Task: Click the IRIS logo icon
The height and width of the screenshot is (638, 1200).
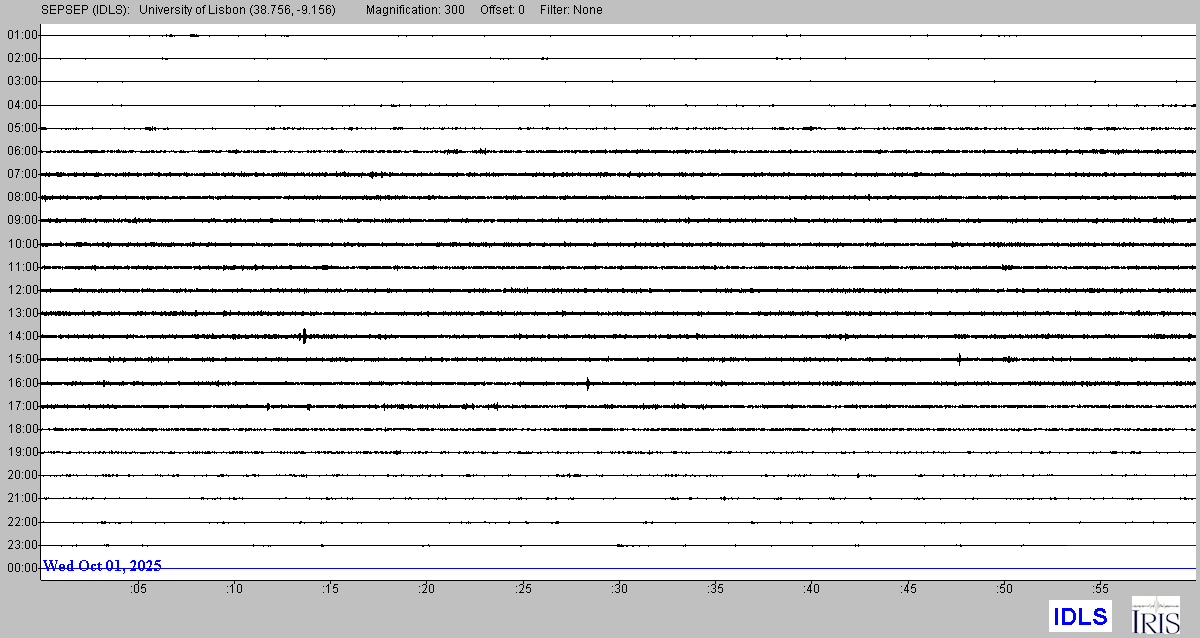Action: tap(1155, 615)
